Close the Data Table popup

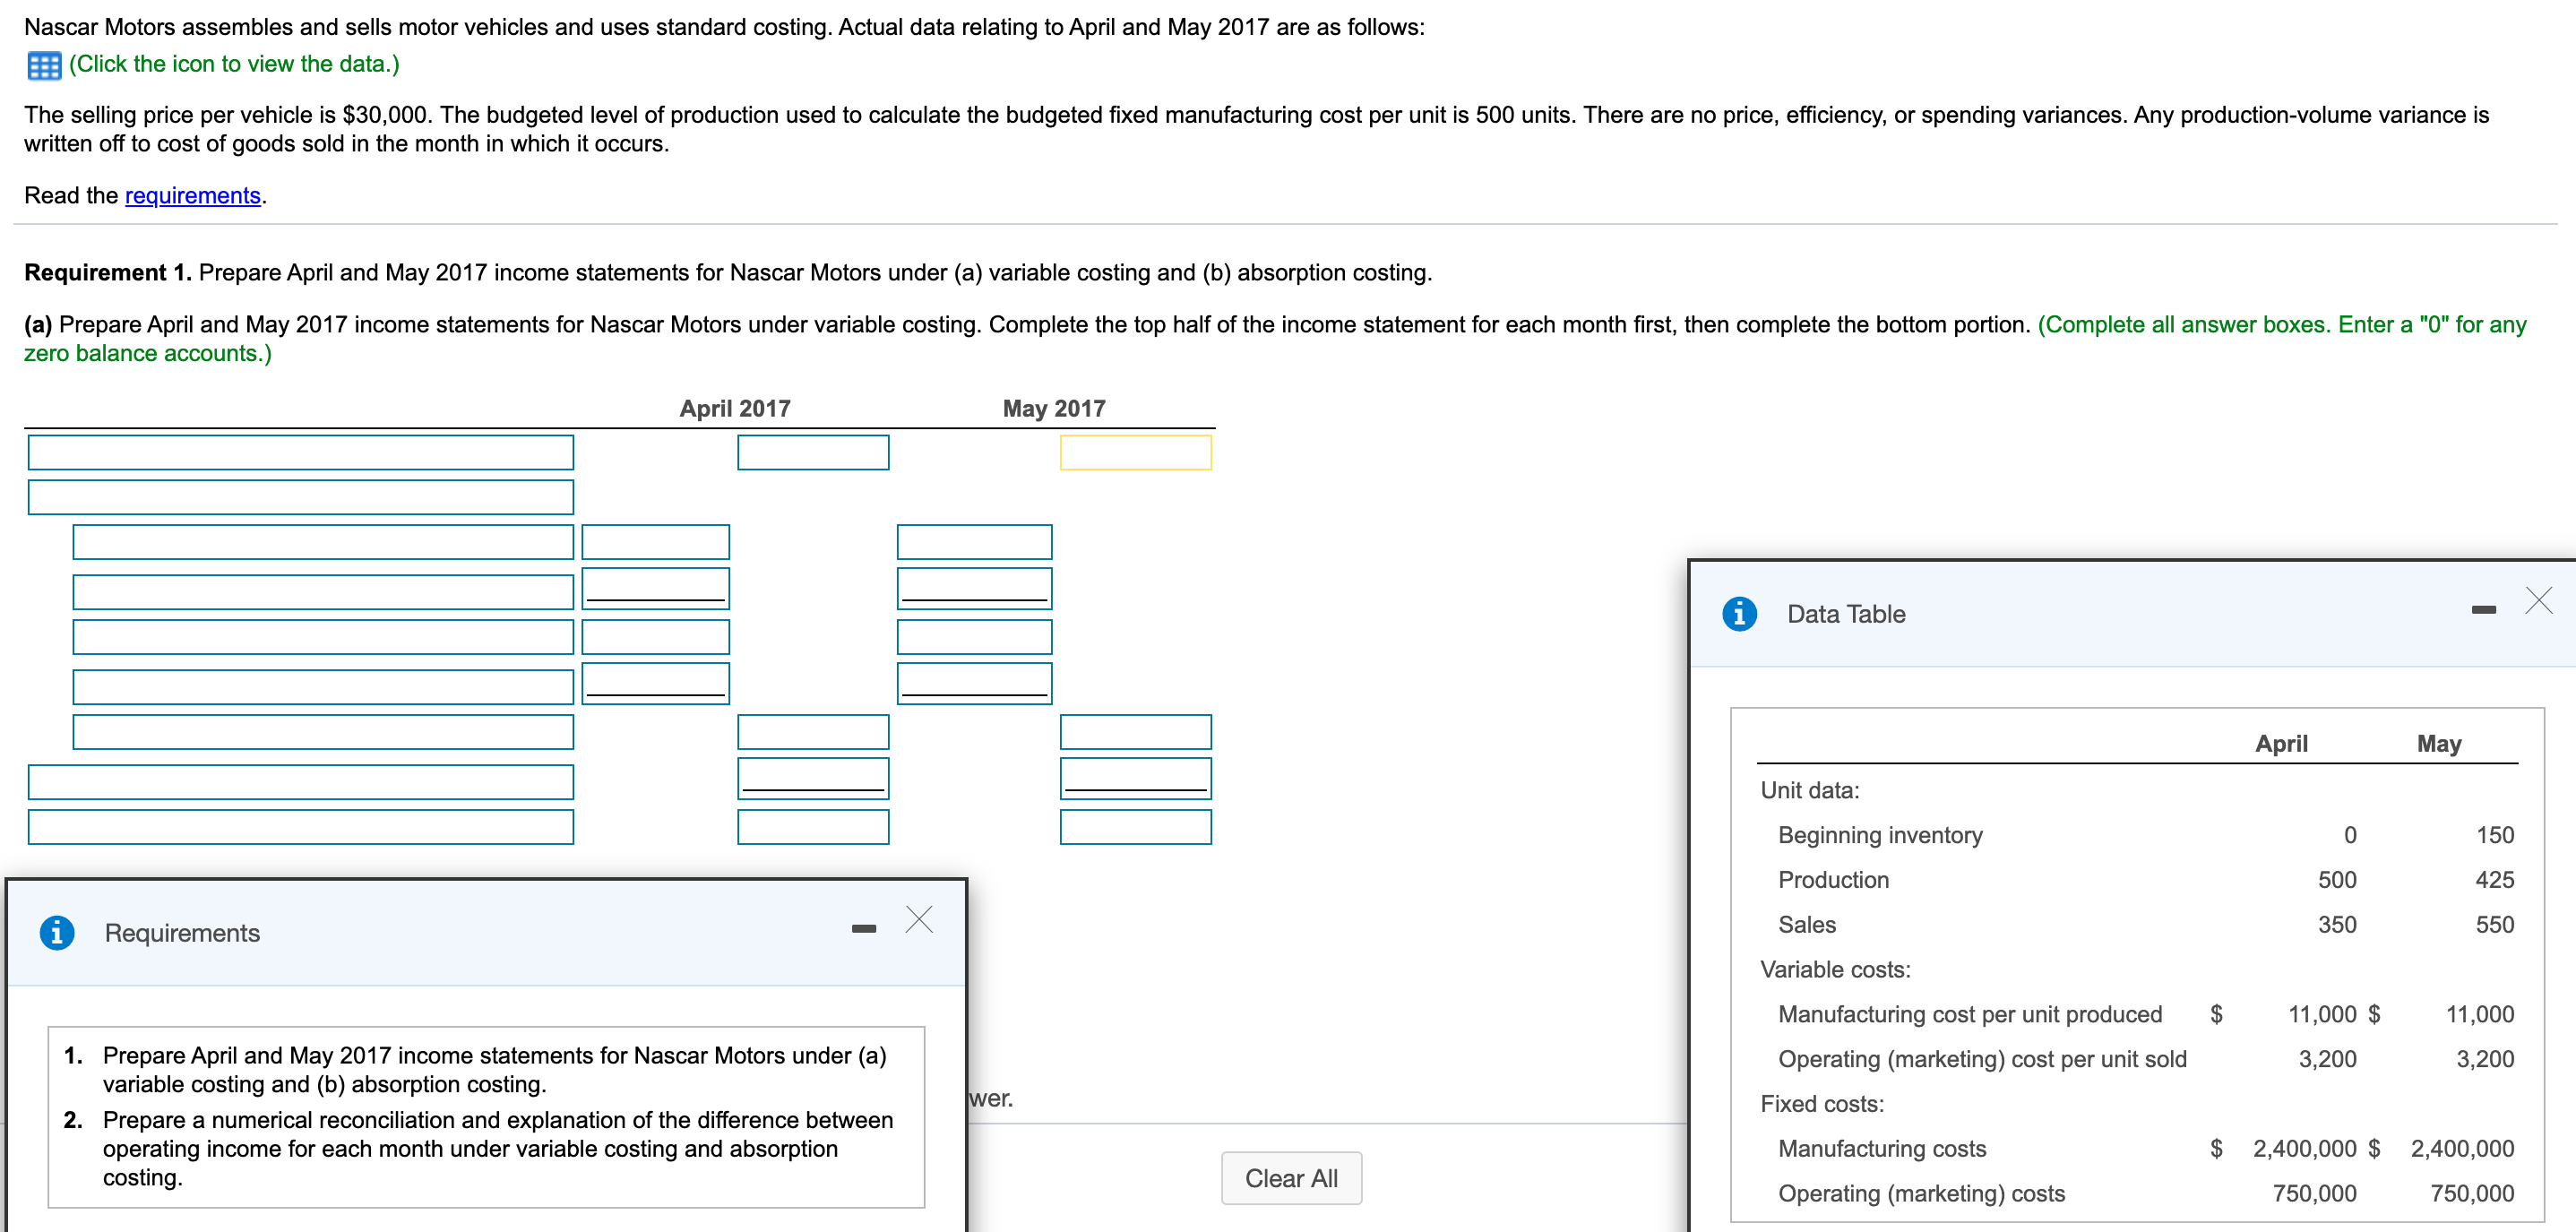pyautogui.click(x=2538, y=600)
